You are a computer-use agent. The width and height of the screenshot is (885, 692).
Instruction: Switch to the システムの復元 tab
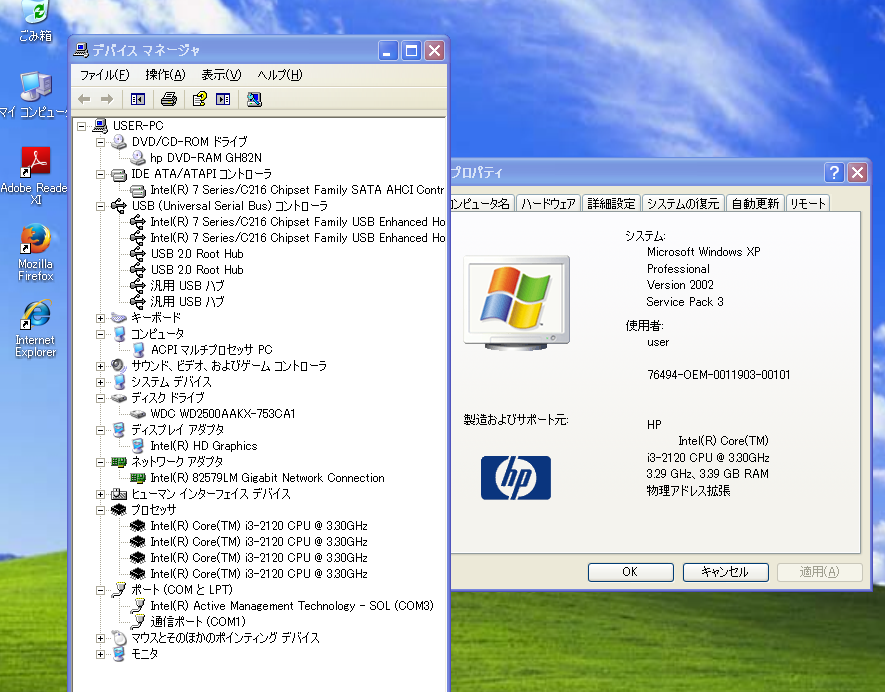[x=683, y=203]
